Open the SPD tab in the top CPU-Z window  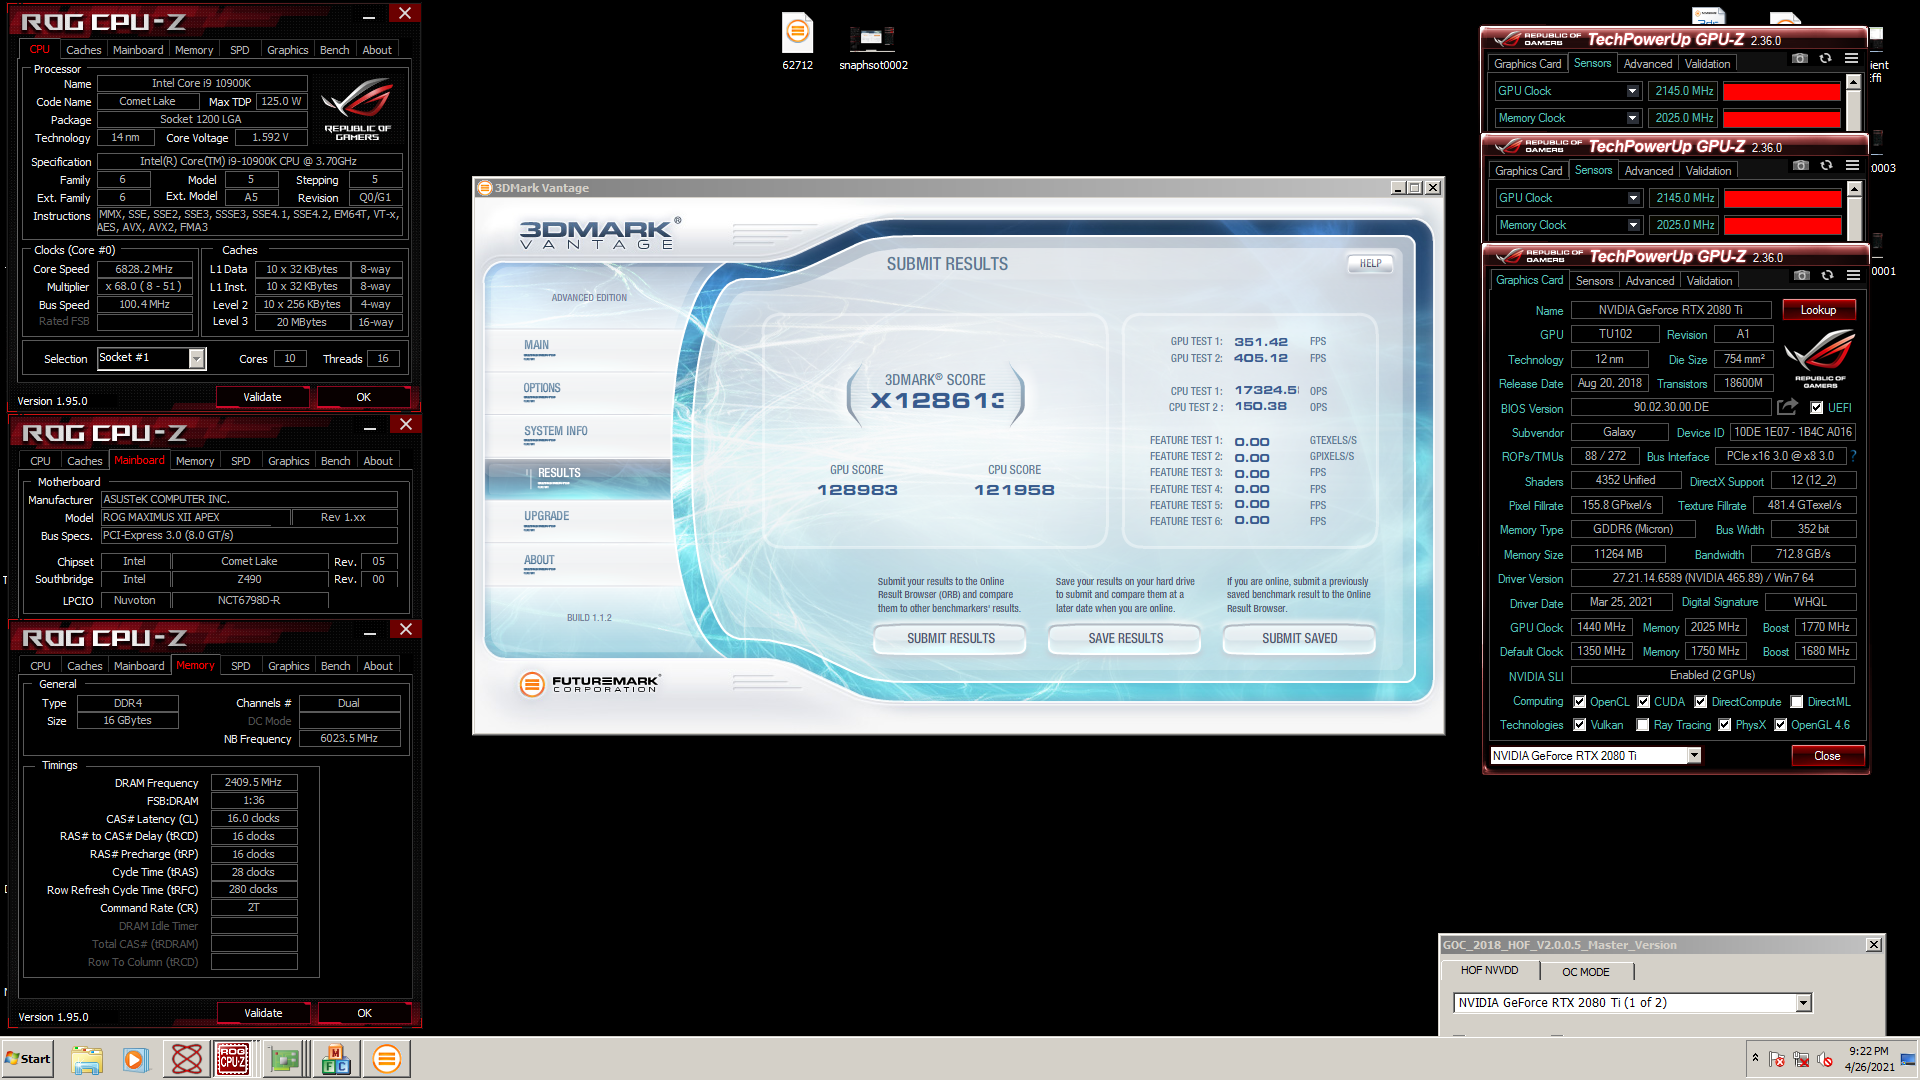tap(240, 50)
